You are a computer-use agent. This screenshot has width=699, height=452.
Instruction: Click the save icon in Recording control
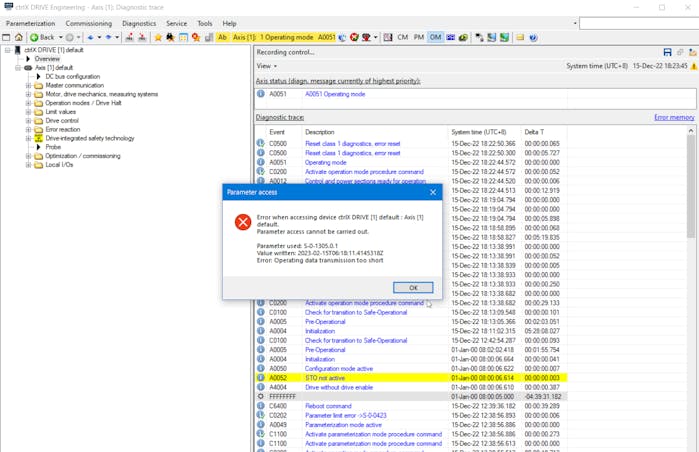point(667,52)
